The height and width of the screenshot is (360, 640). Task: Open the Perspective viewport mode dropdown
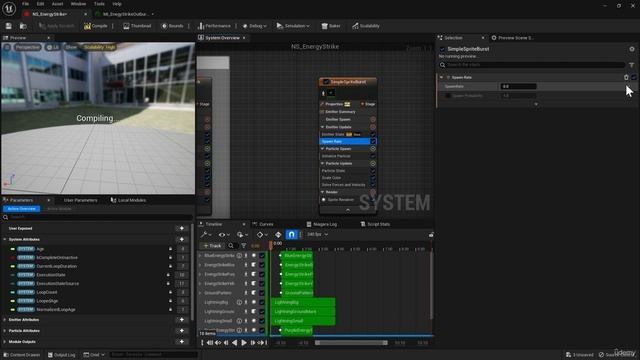click(x=28, y=47)
